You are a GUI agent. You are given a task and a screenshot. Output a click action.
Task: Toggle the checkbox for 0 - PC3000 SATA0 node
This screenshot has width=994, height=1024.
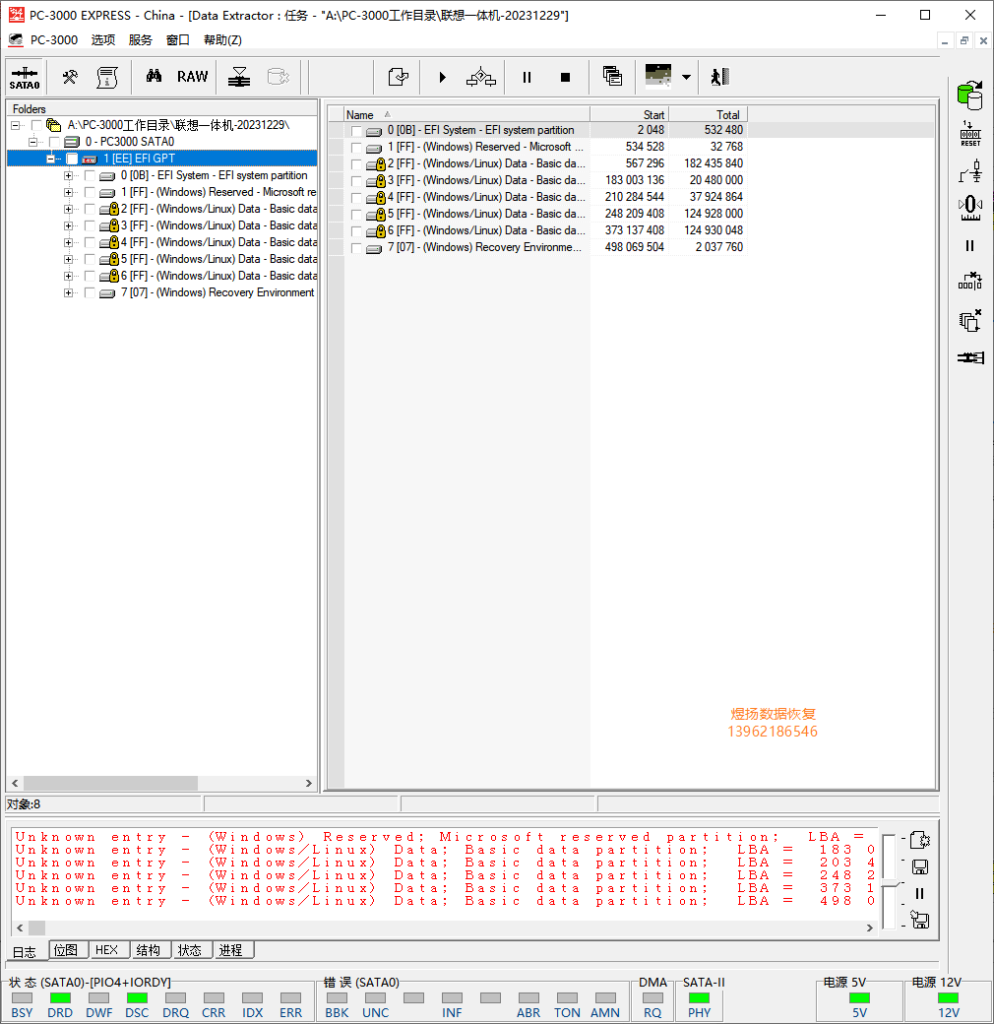[x=54, y=142]
